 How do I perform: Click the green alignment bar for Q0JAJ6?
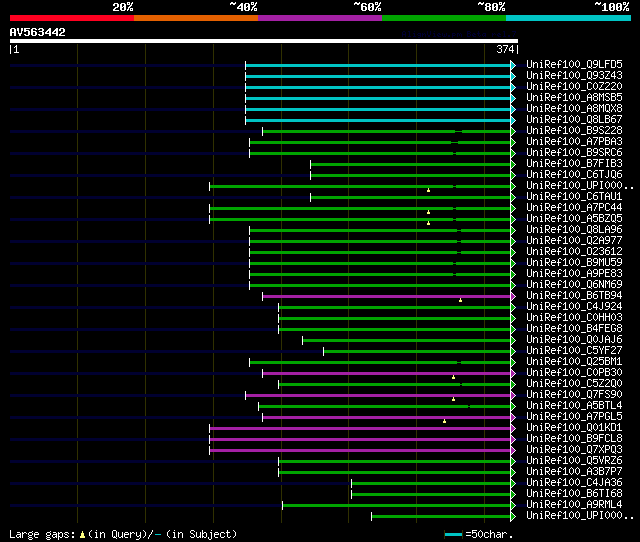(407, 340)
